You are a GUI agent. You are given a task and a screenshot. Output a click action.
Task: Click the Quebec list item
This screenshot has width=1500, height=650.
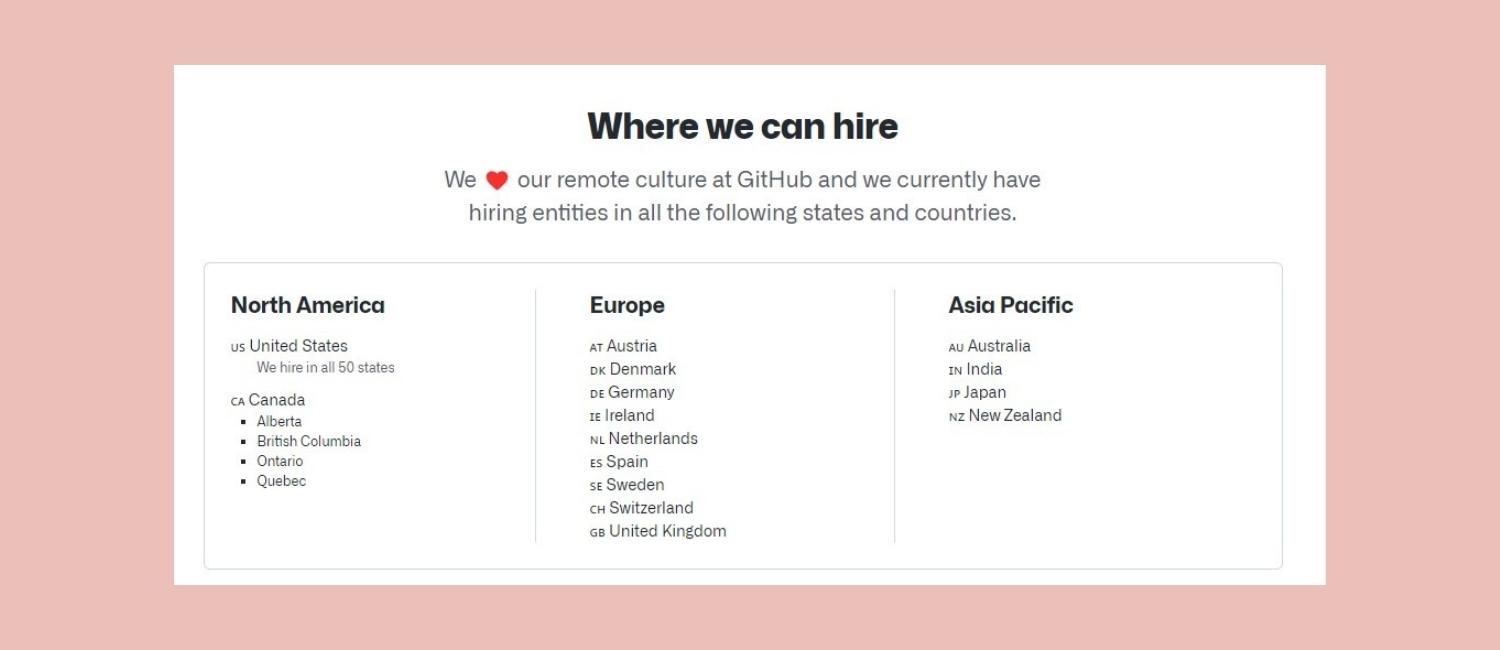click(281, 481)
